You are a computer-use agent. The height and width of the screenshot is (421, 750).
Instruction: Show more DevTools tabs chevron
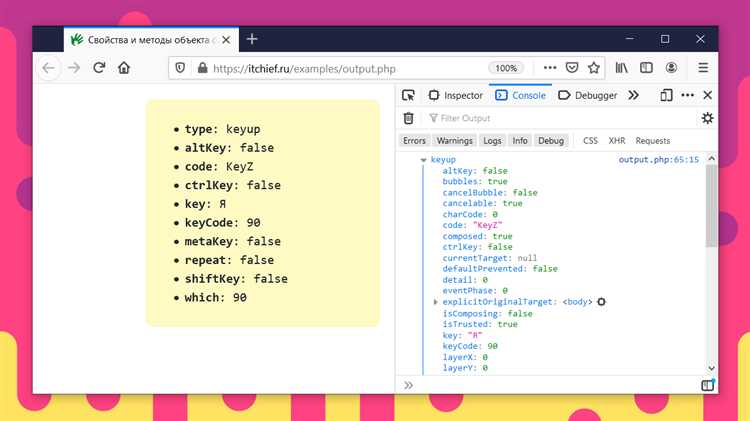[x=633, y=95]
